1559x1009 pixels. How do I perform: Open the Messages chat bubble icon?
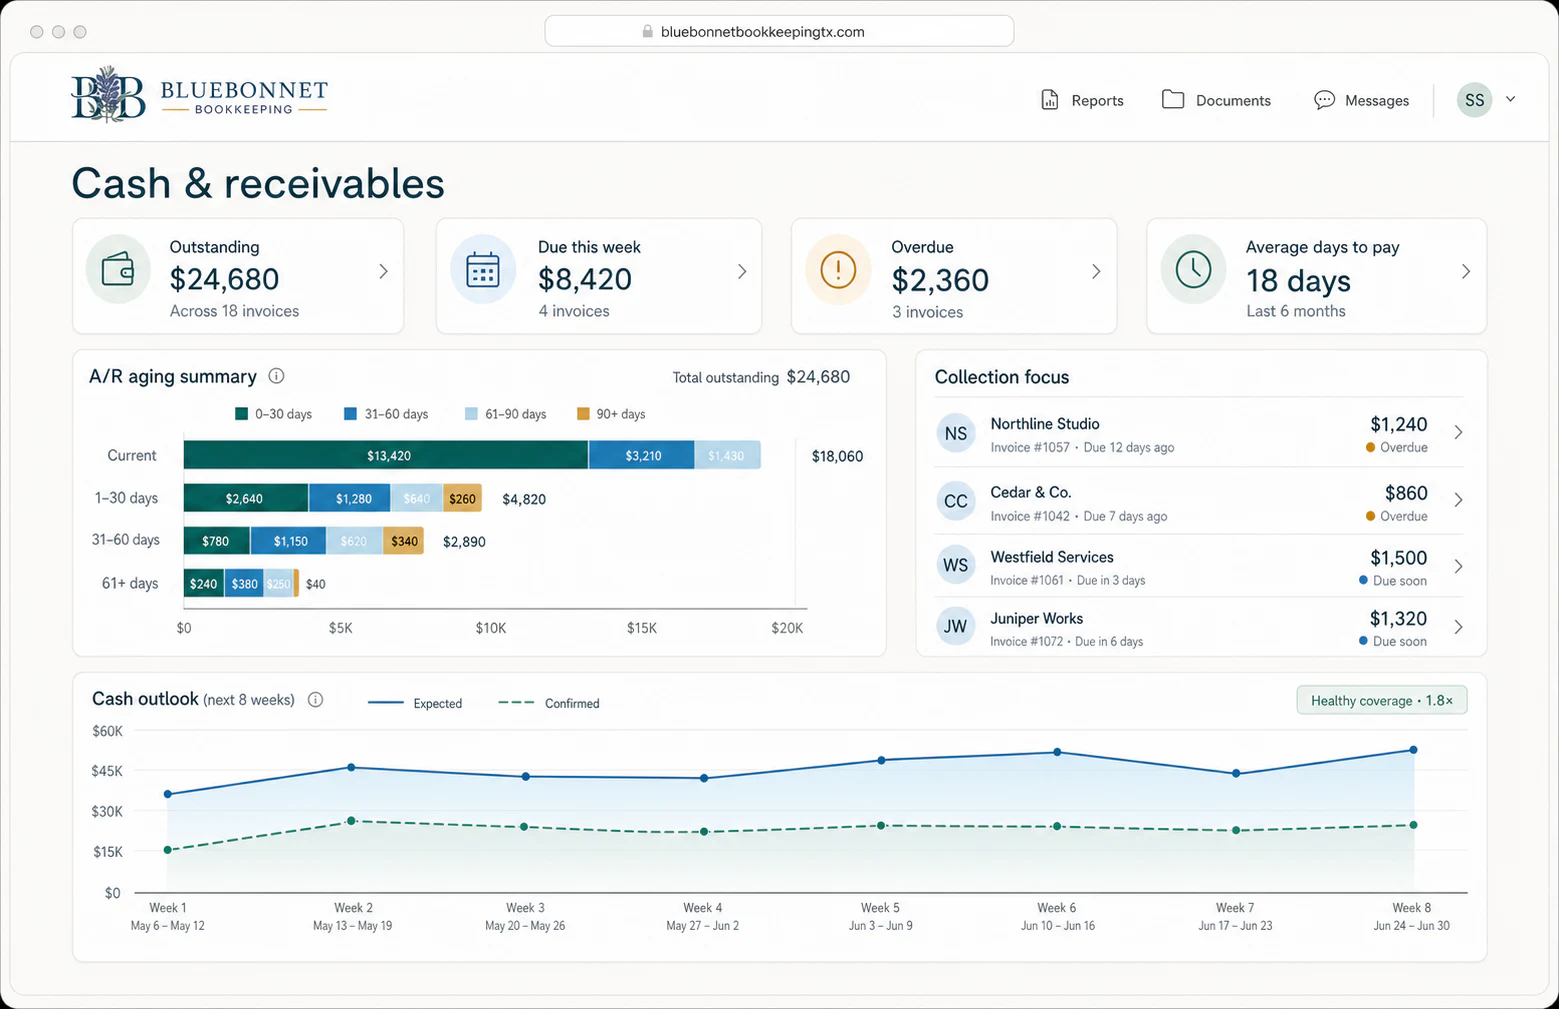coord(1324,100)
